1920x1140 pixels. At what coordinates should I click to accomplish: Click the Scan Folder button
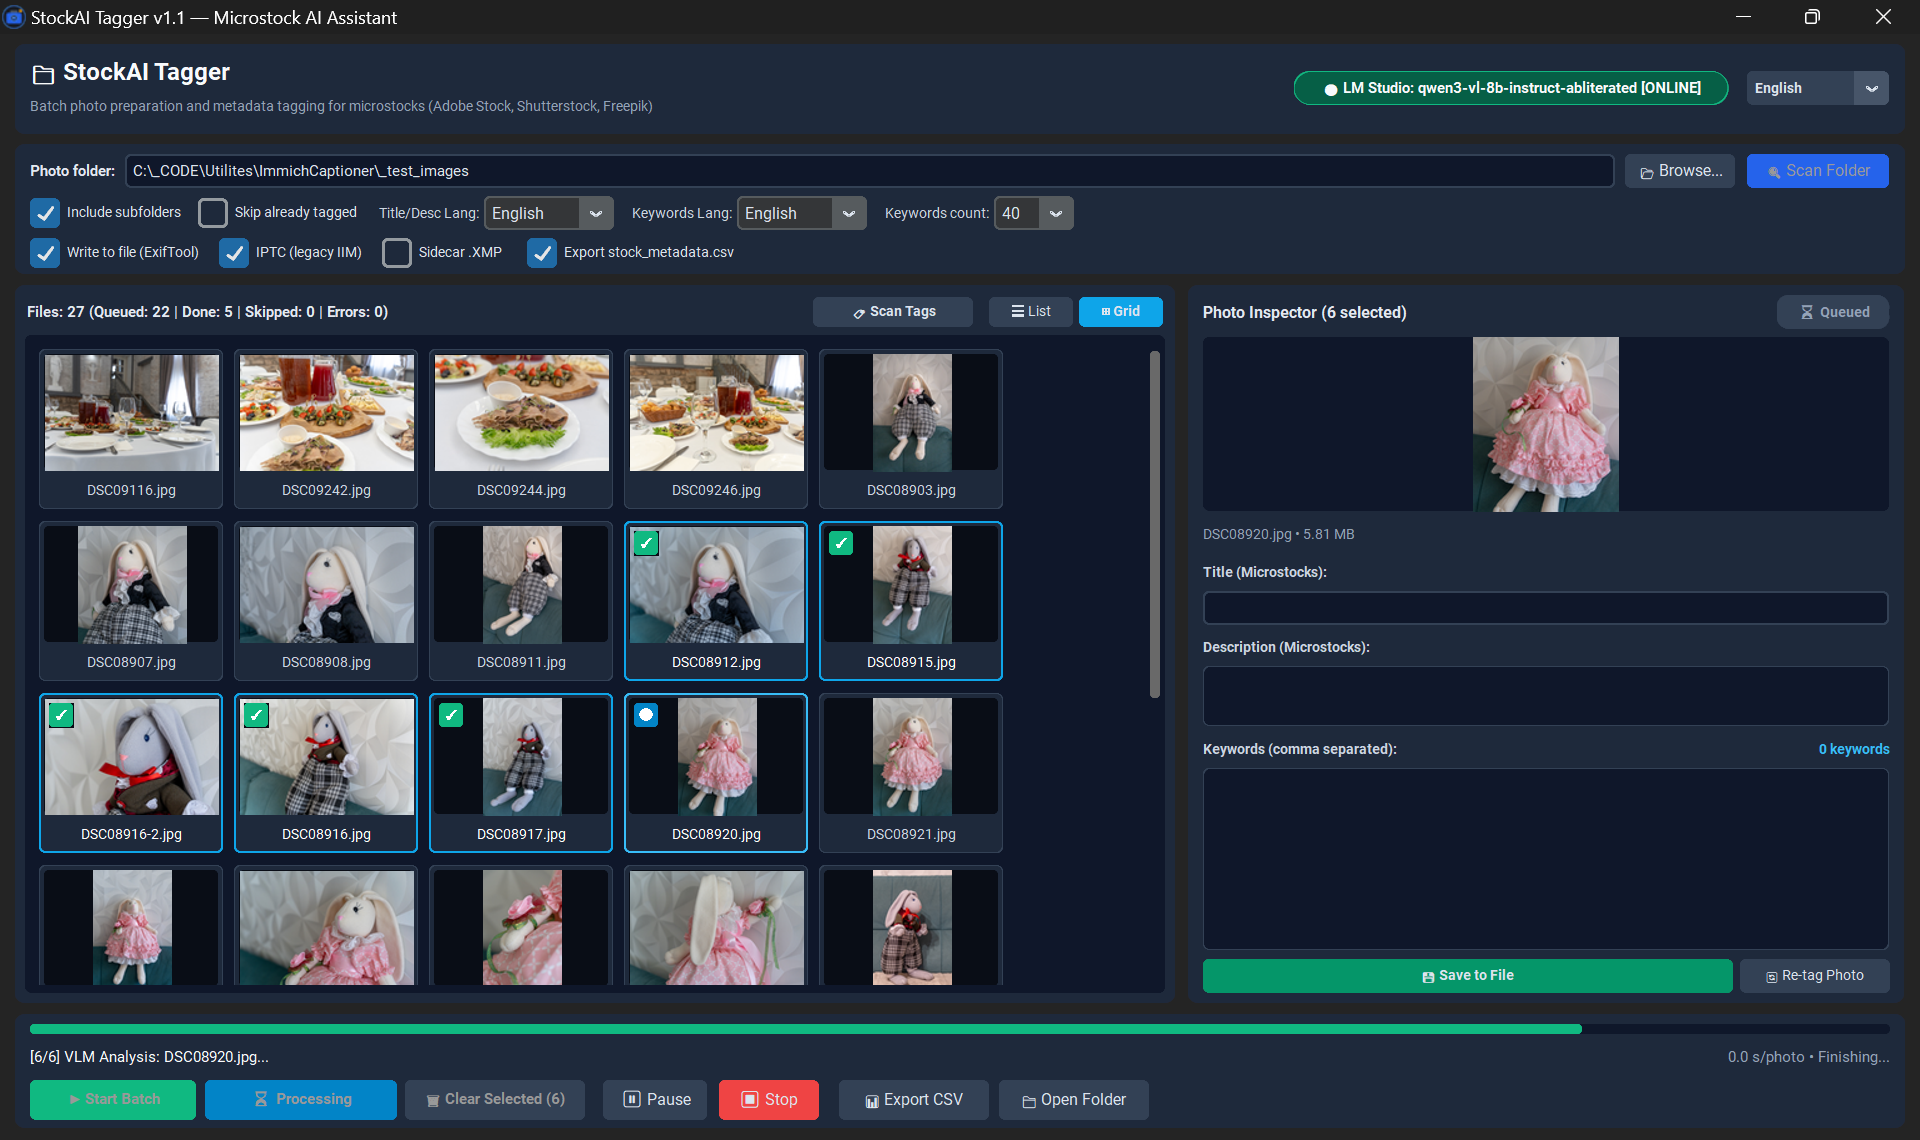(x=1818, y=171)
